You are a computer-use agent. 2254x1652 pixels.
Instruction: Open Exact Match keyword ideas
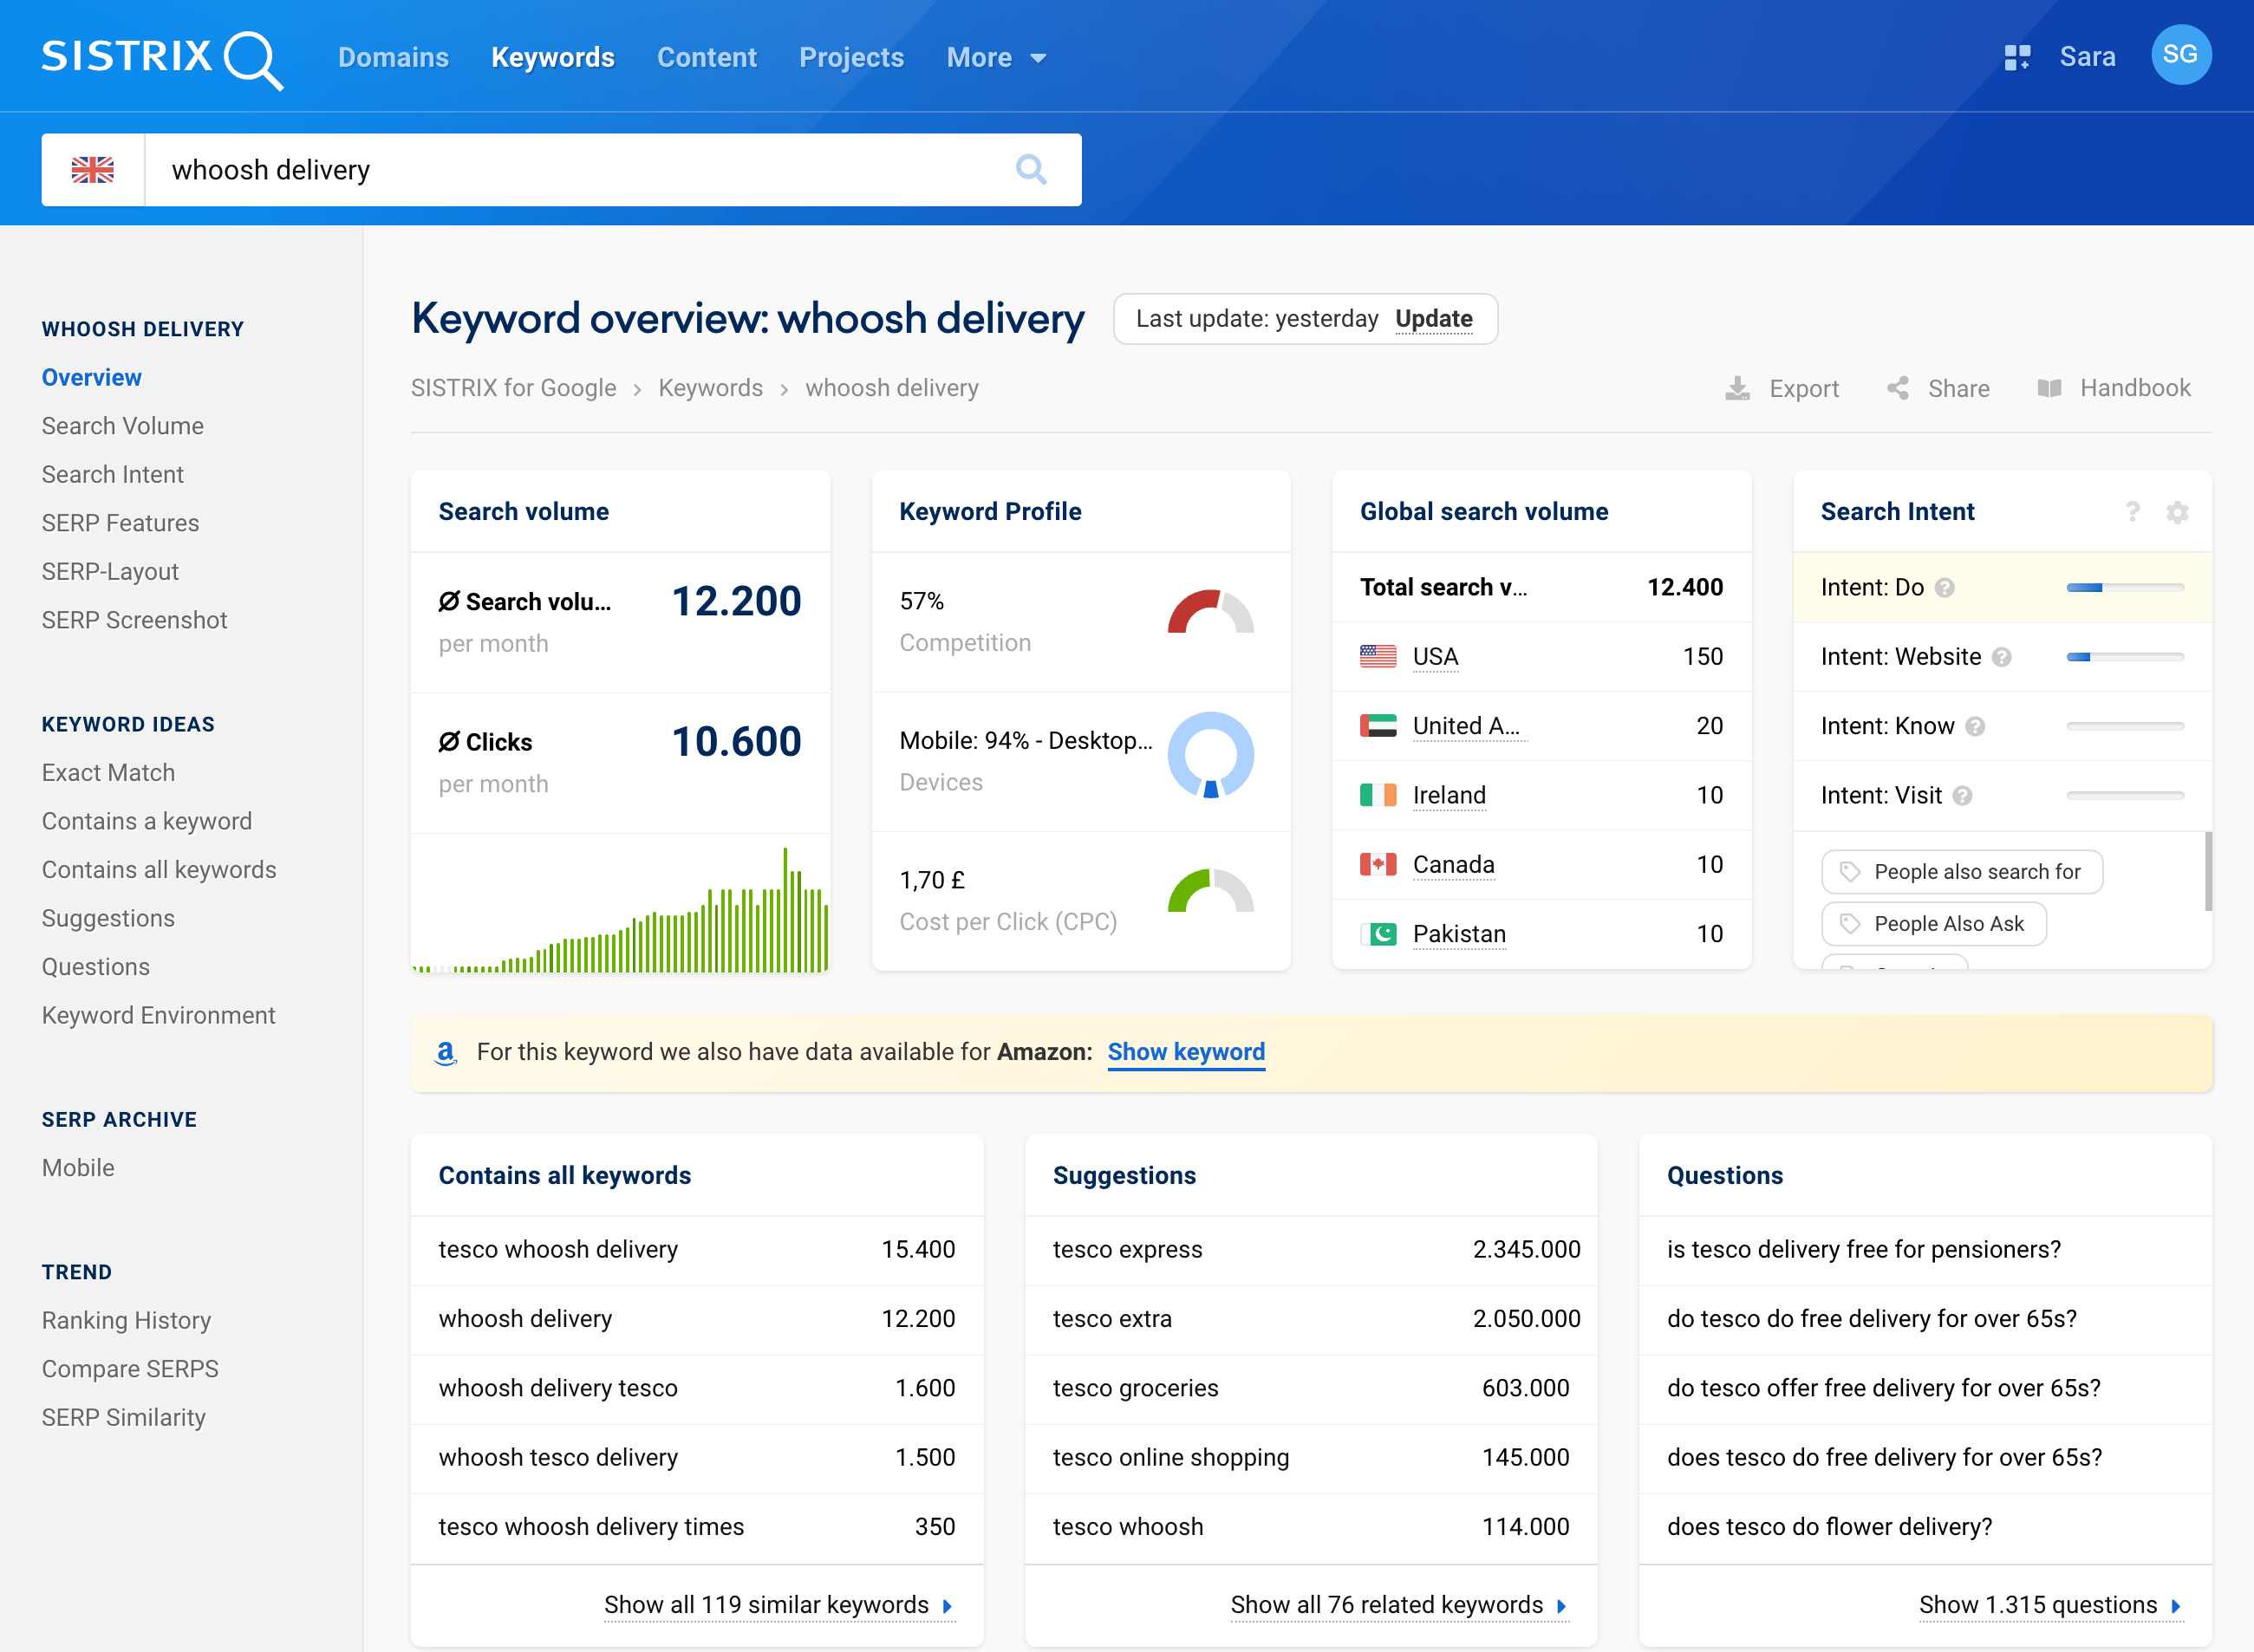tap(108, 773)
